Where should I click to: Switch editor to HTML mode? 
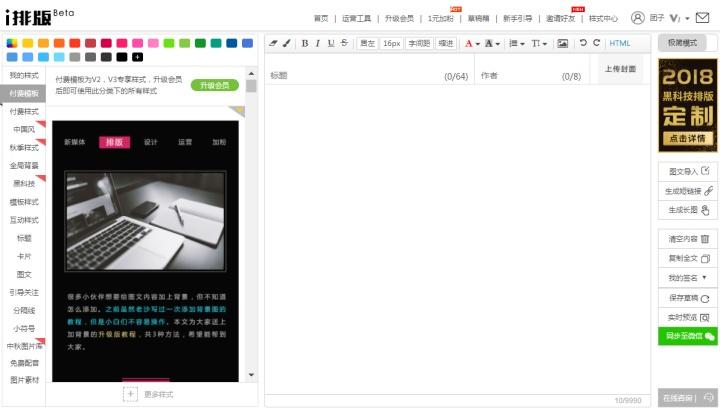(620, 43)
